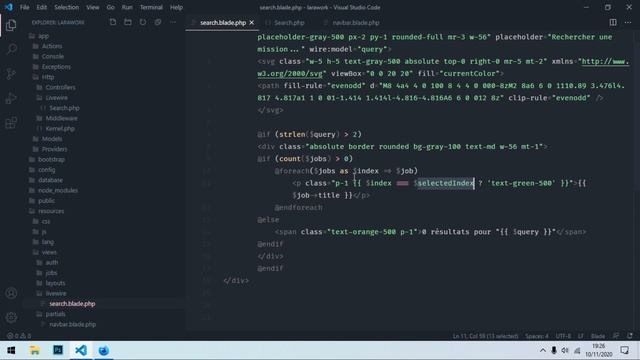The width and height of the screenshot is (640, 360).
Task: Expand the partials folder
Action: coord(55,314)
